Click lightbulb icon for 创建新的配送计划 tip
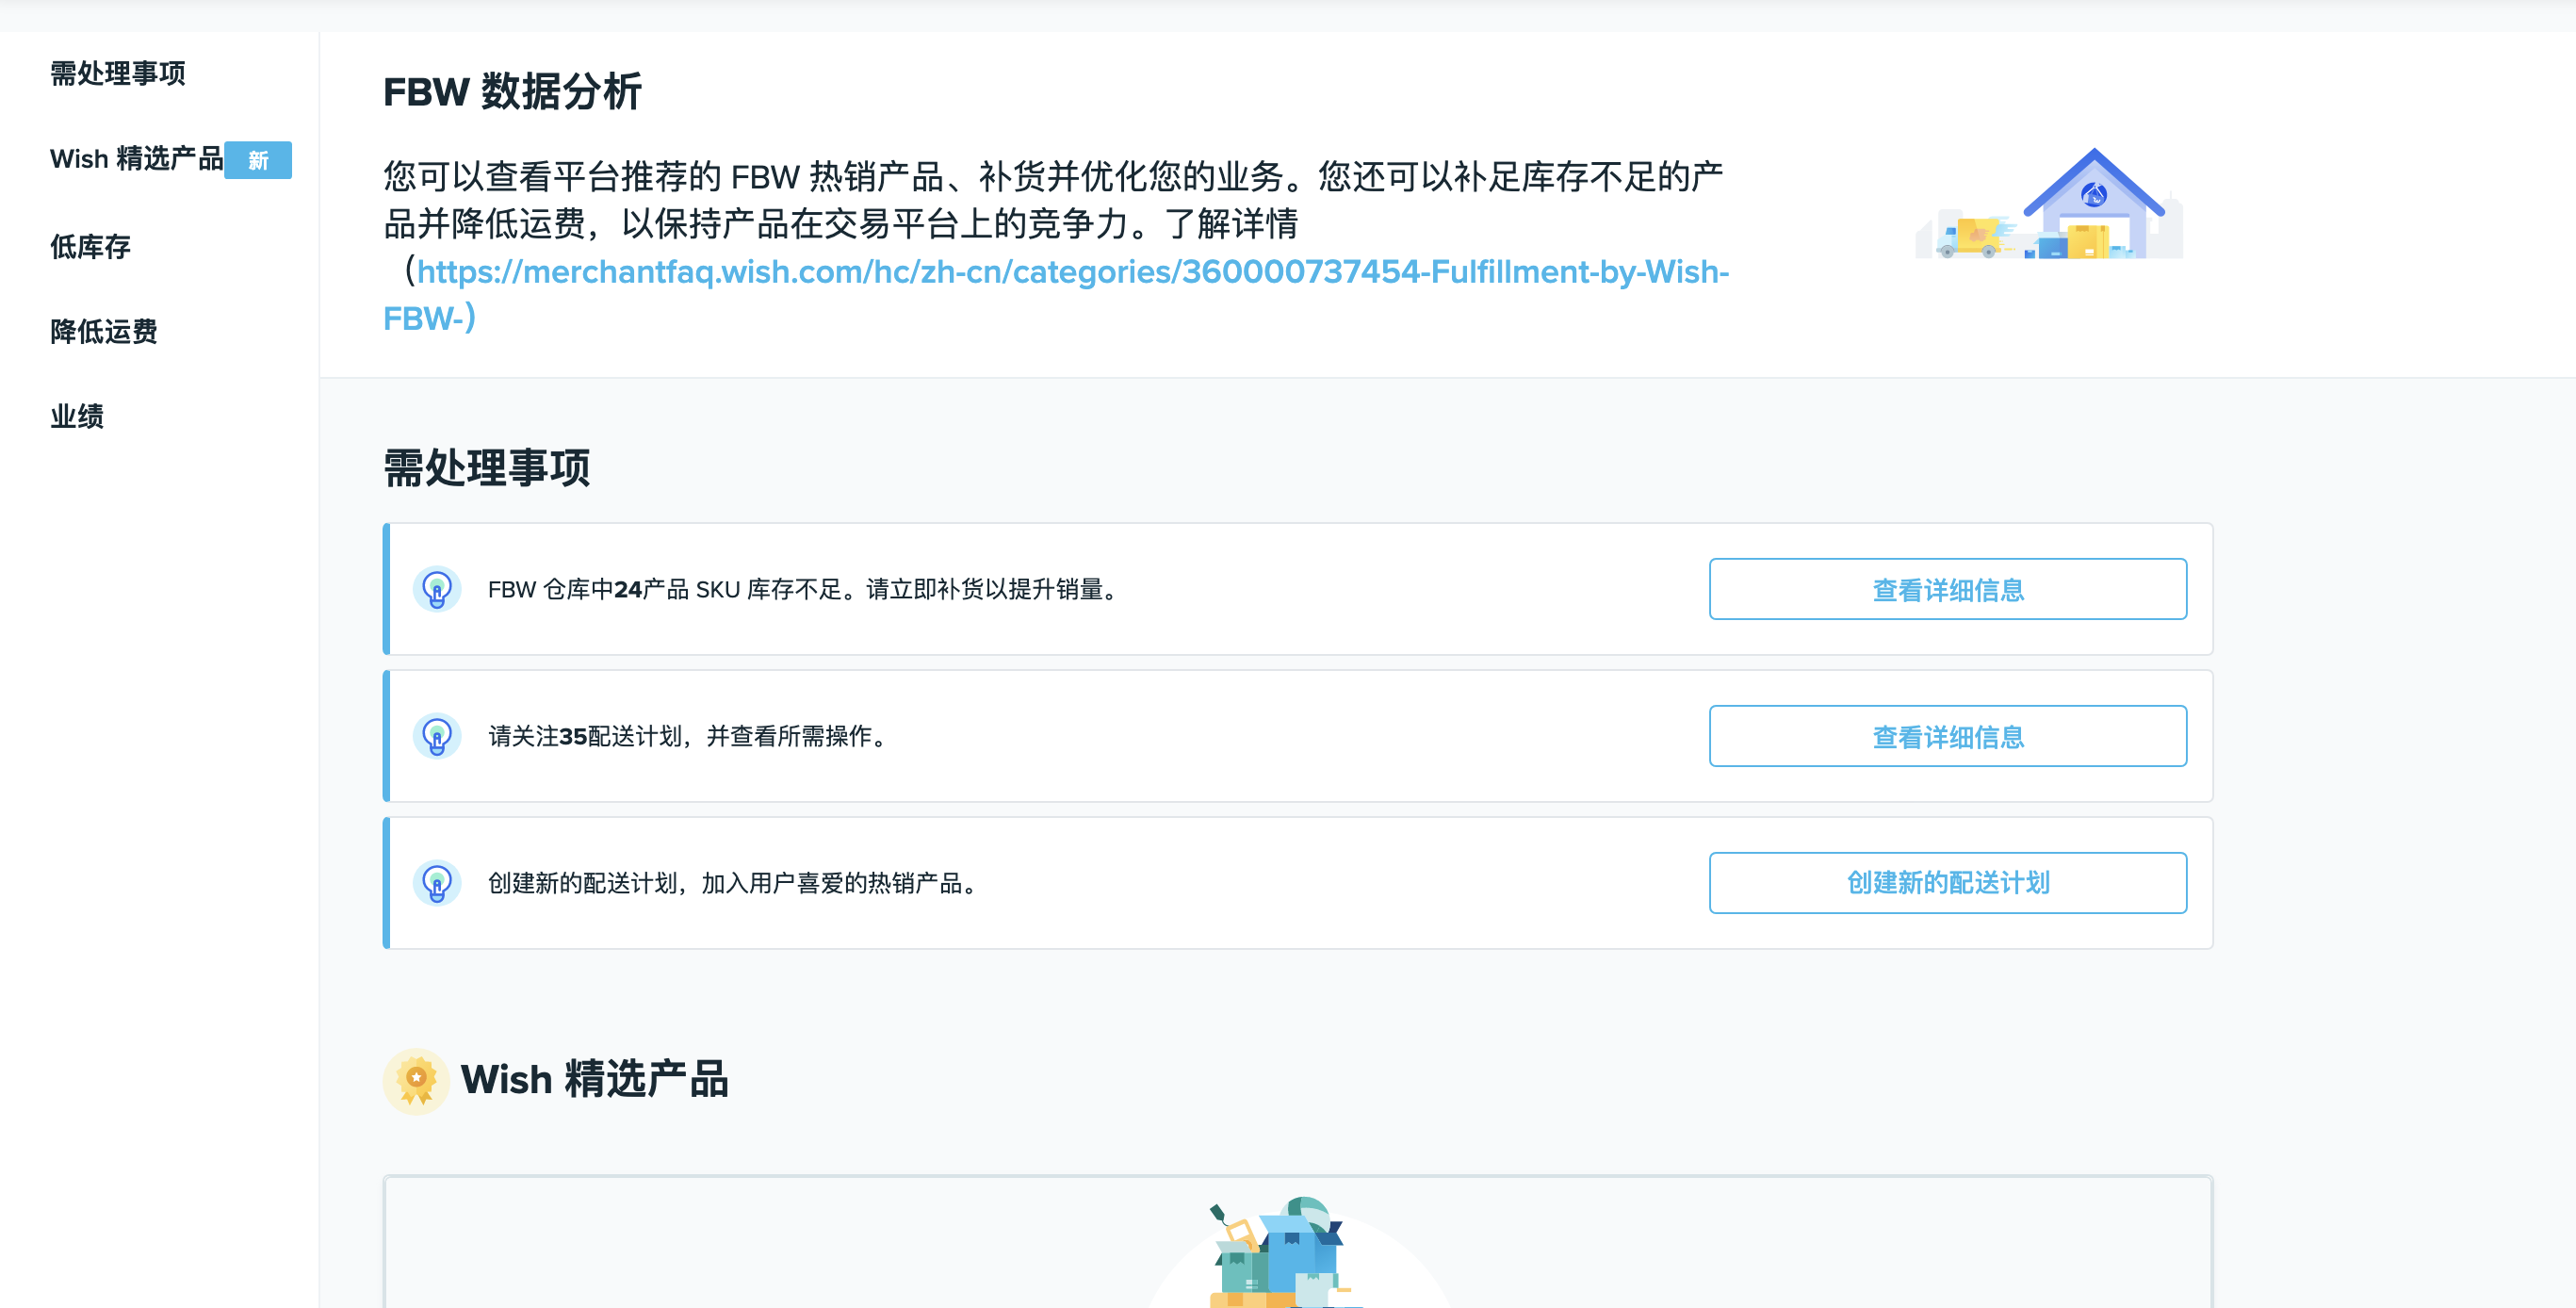Image resolution: width=2576 pixels, height=1308 pixels. (x=437, y=883)
